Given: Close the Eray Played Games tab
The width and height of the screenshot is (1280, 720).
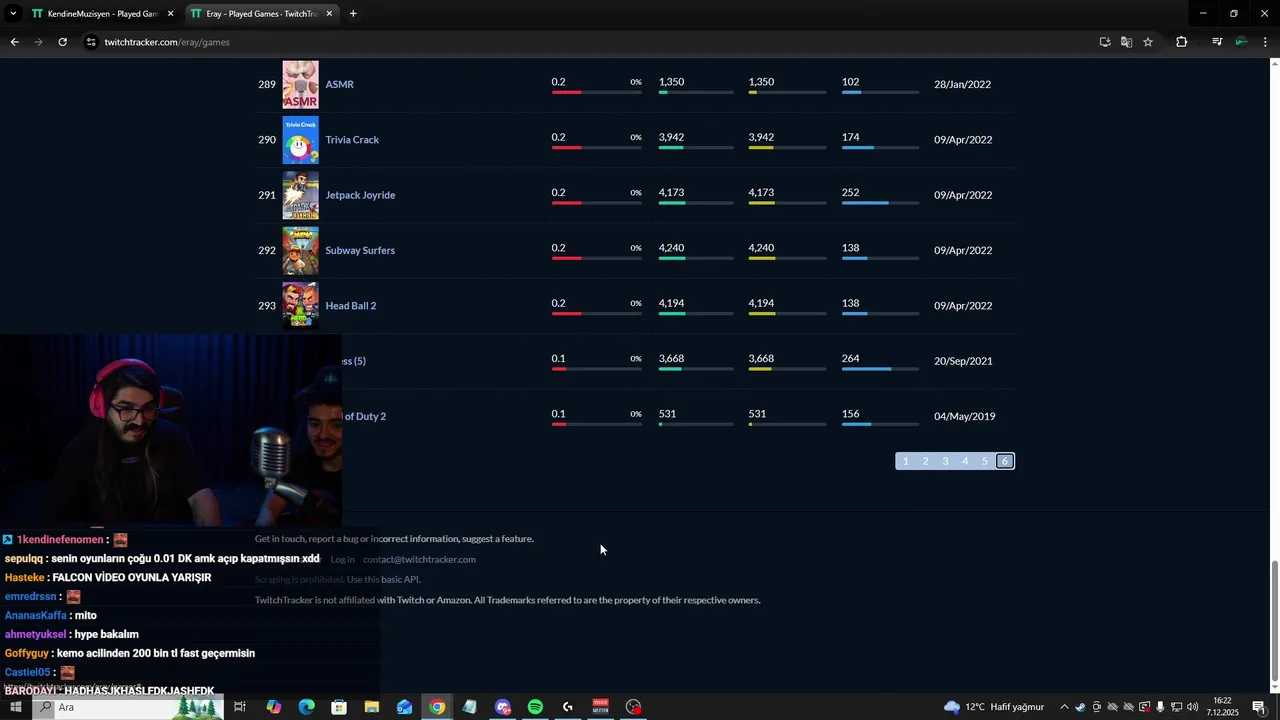Looking at the screenshot, I should point(329,14).
